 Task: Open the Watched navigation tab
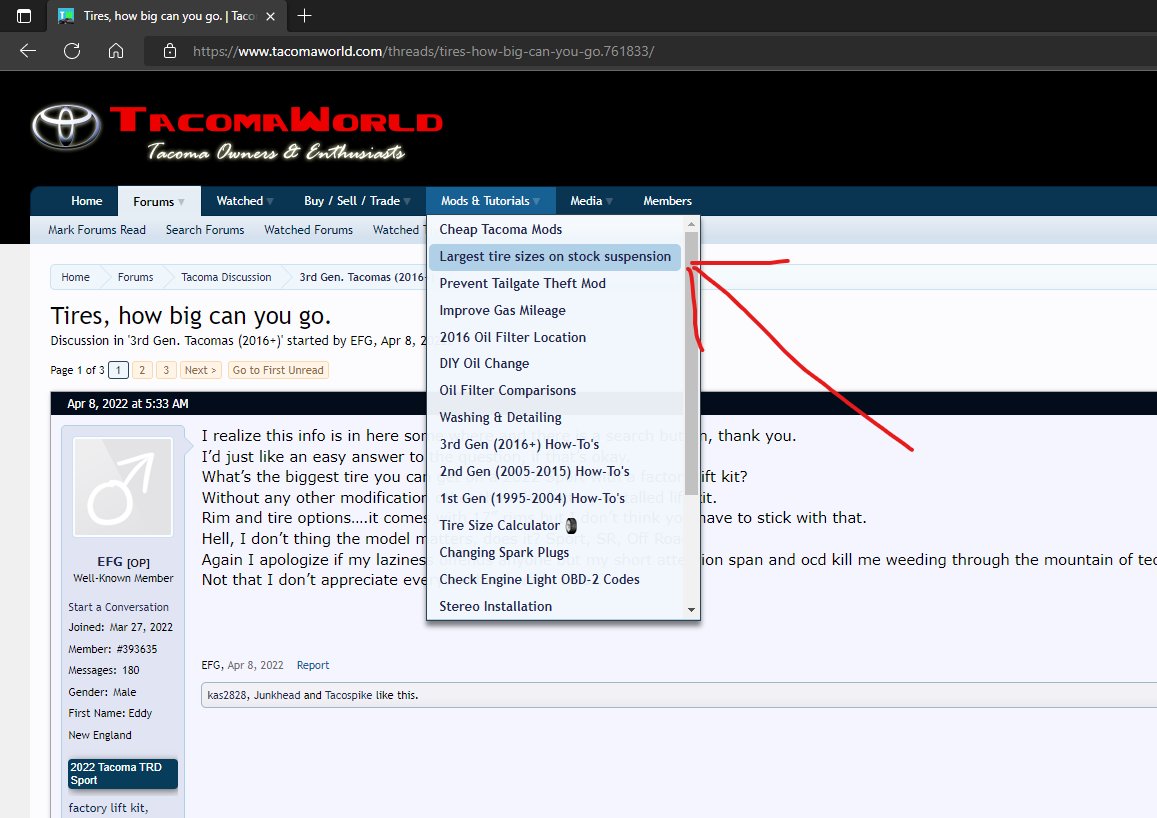point(239,201)
